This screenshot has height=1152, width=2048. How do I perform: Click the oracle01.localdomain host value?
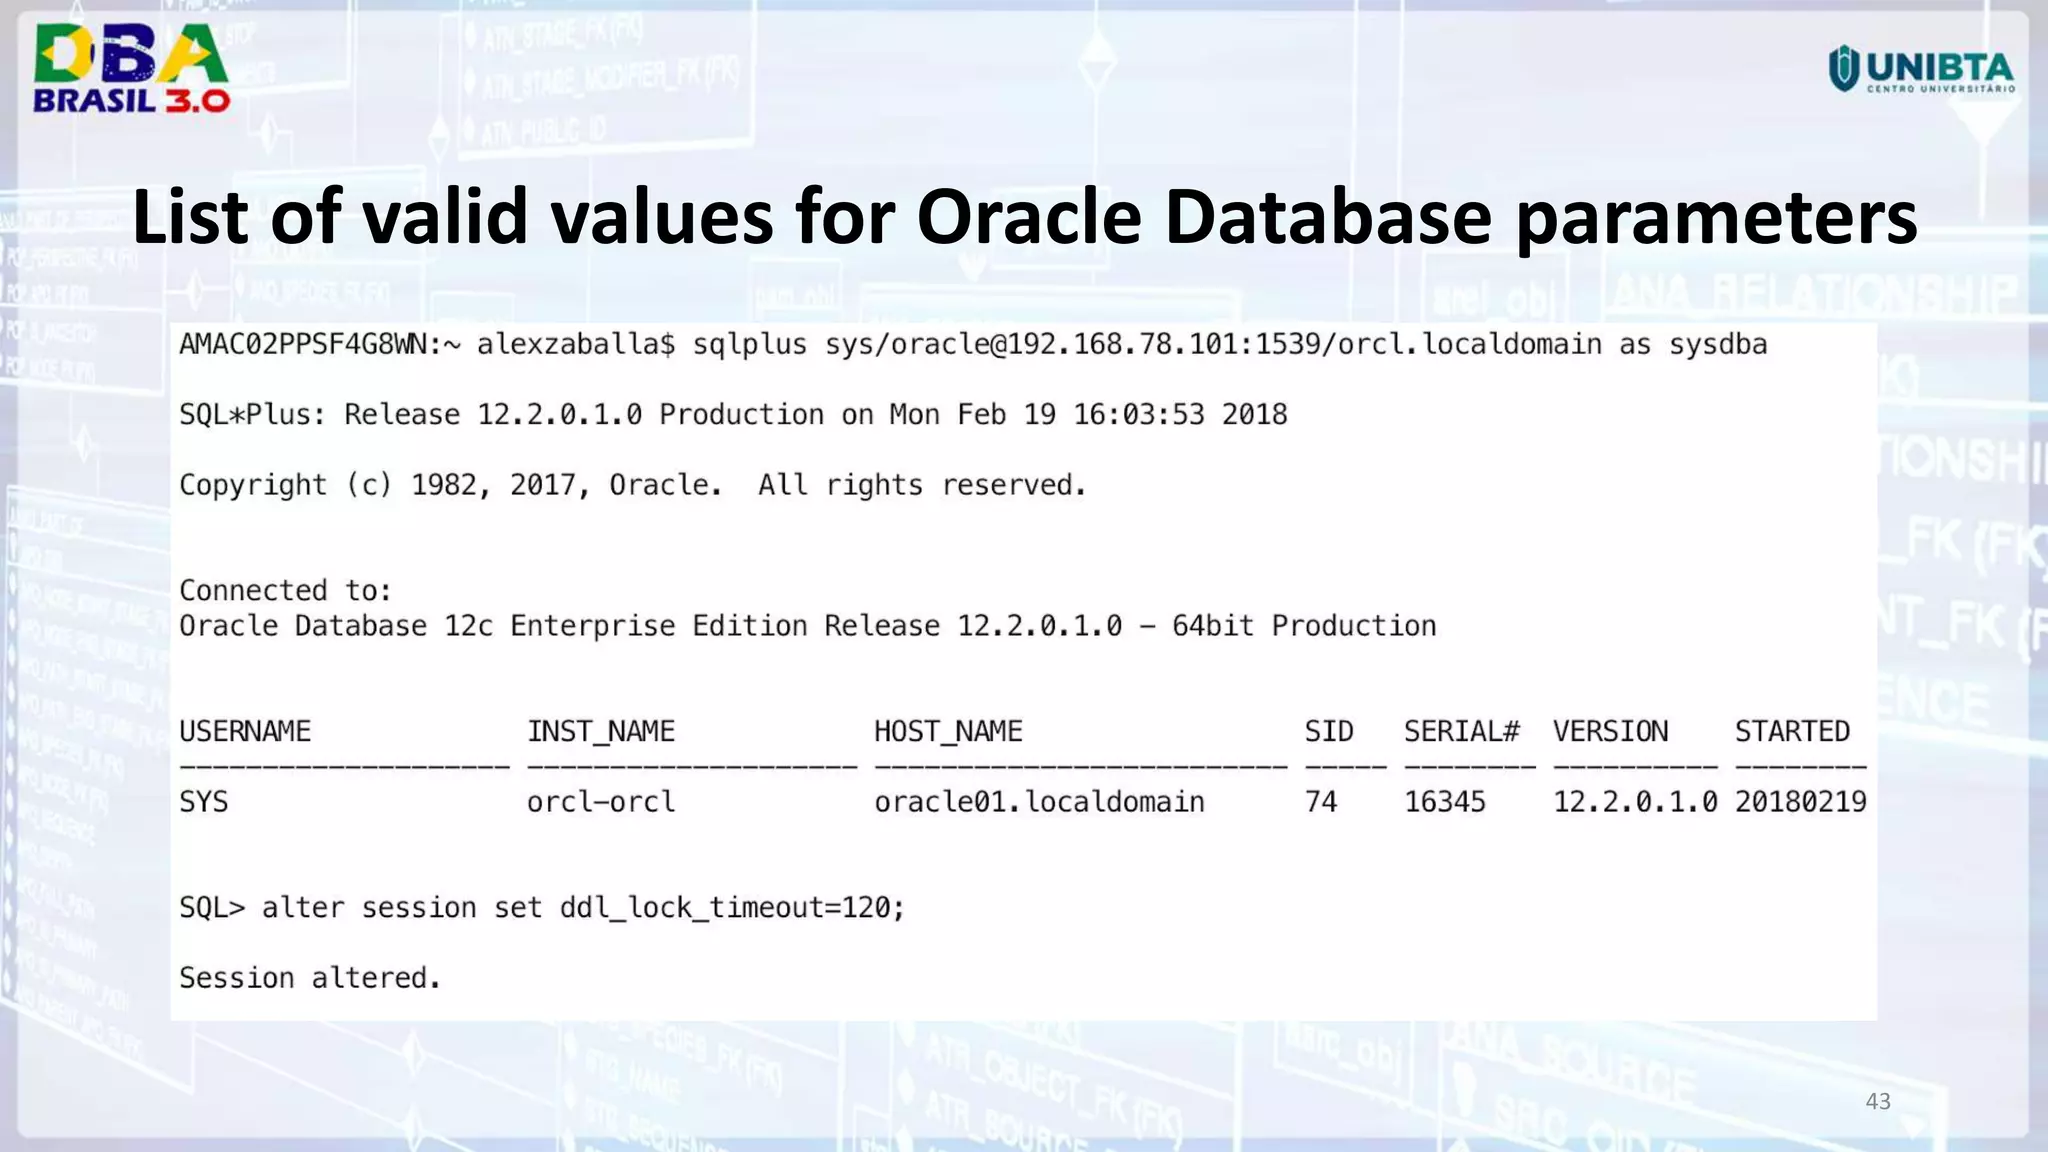(1039, 802)
